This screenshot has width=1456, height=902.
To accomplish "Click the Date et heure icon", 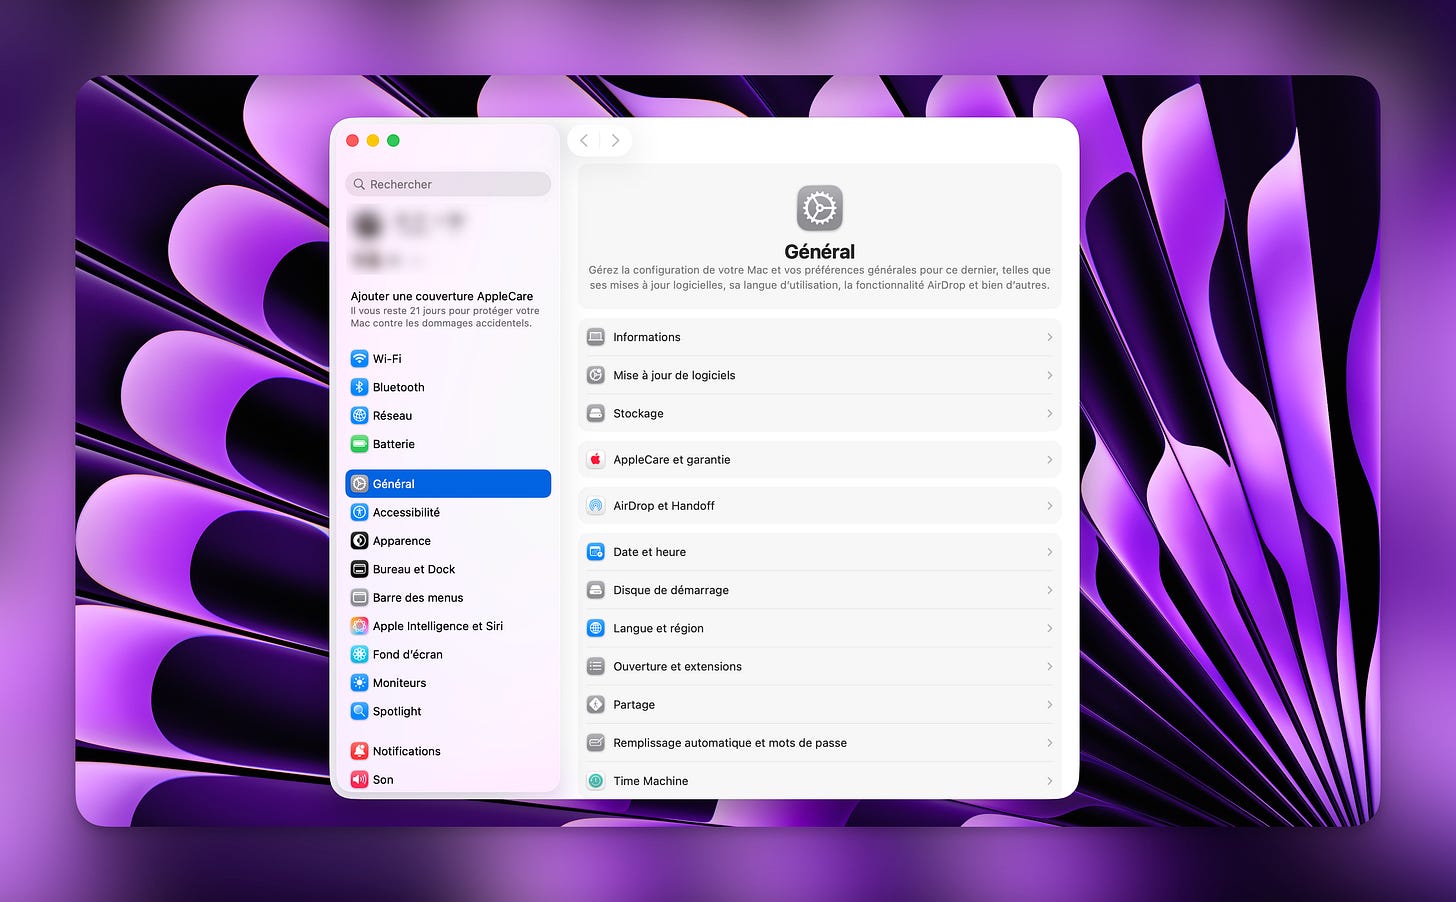I will coord(596,552).
